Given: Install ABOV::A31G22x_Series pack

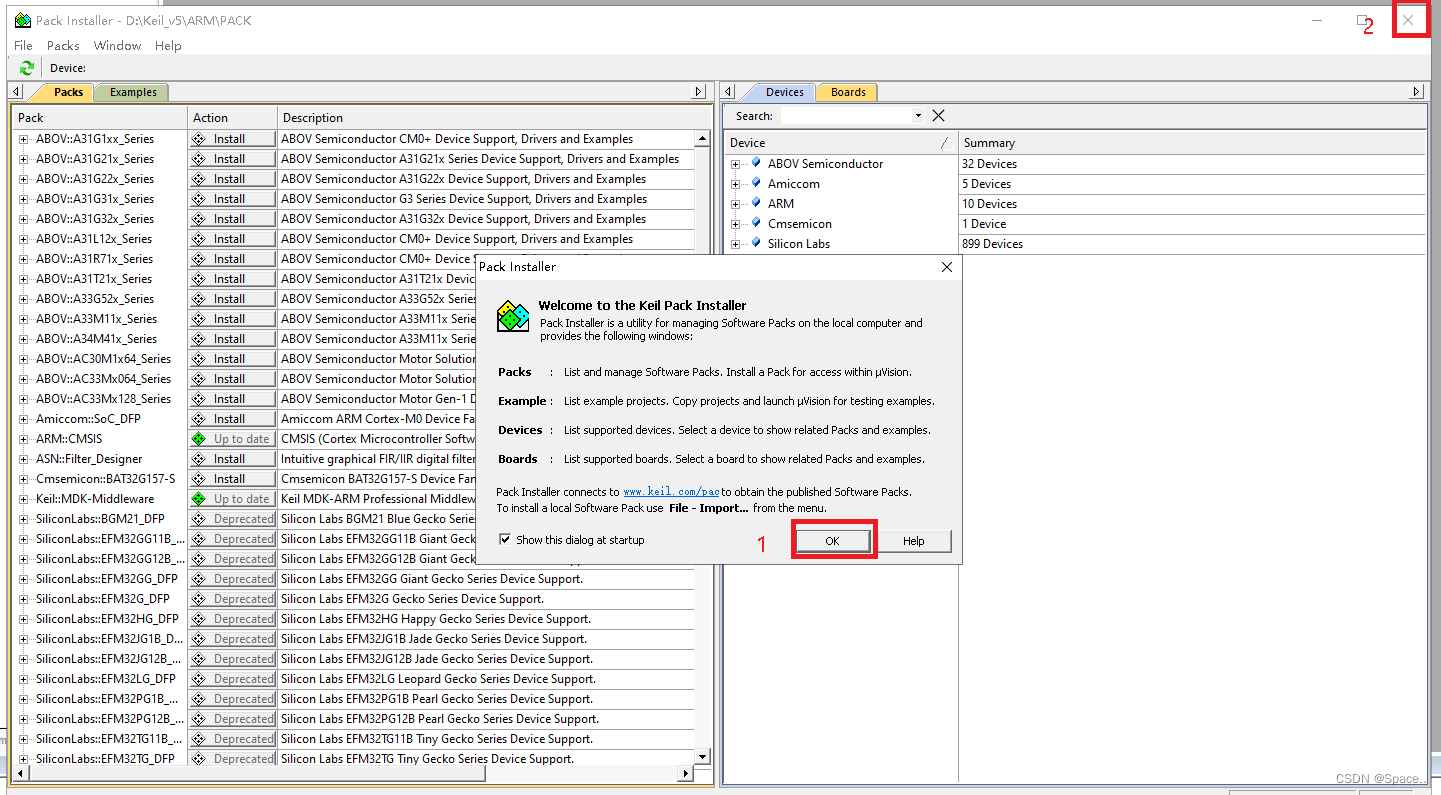Looking at the screenshot, I should (x=232, y=179).
